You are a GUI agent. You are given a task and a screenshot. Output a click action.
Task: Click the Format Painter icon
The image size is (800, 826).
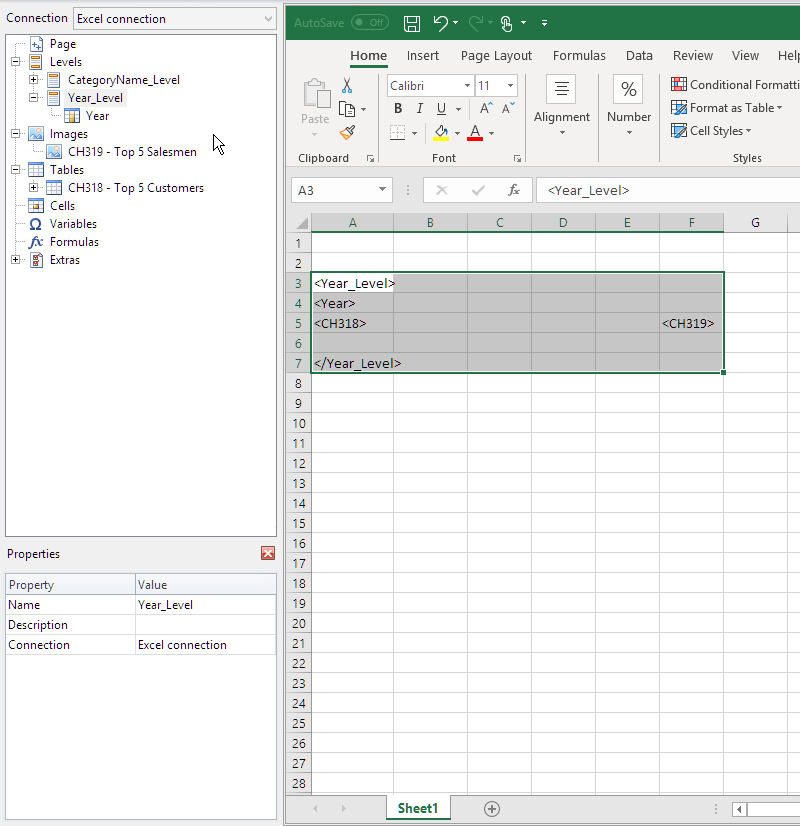tap(347, 131)
